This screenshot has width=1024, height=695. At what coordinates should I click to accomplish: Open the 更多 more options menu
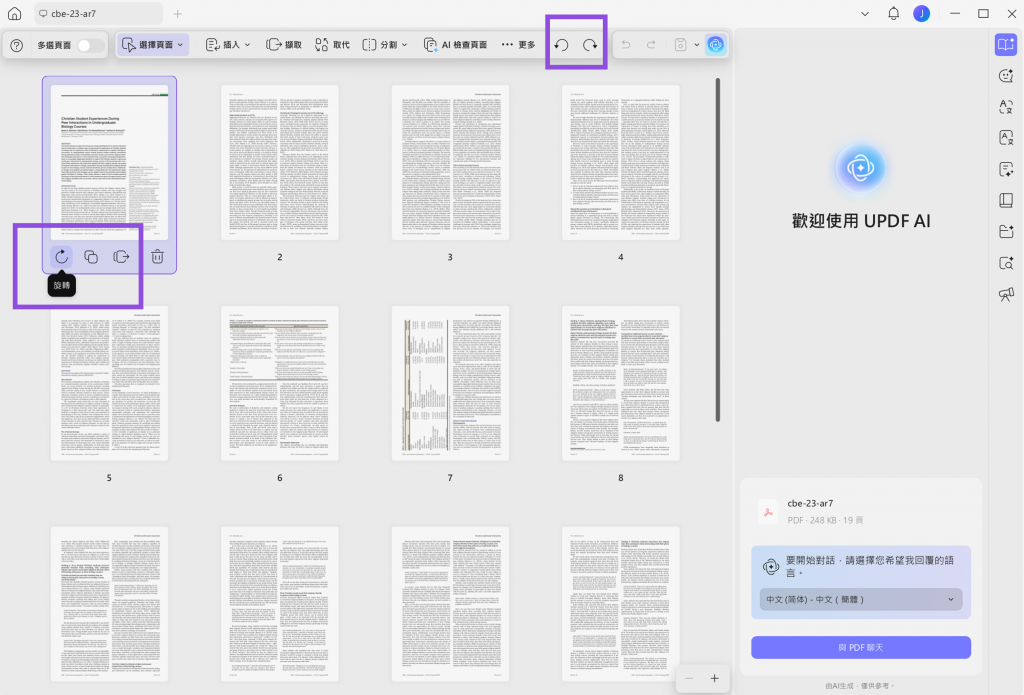(519, 45)
